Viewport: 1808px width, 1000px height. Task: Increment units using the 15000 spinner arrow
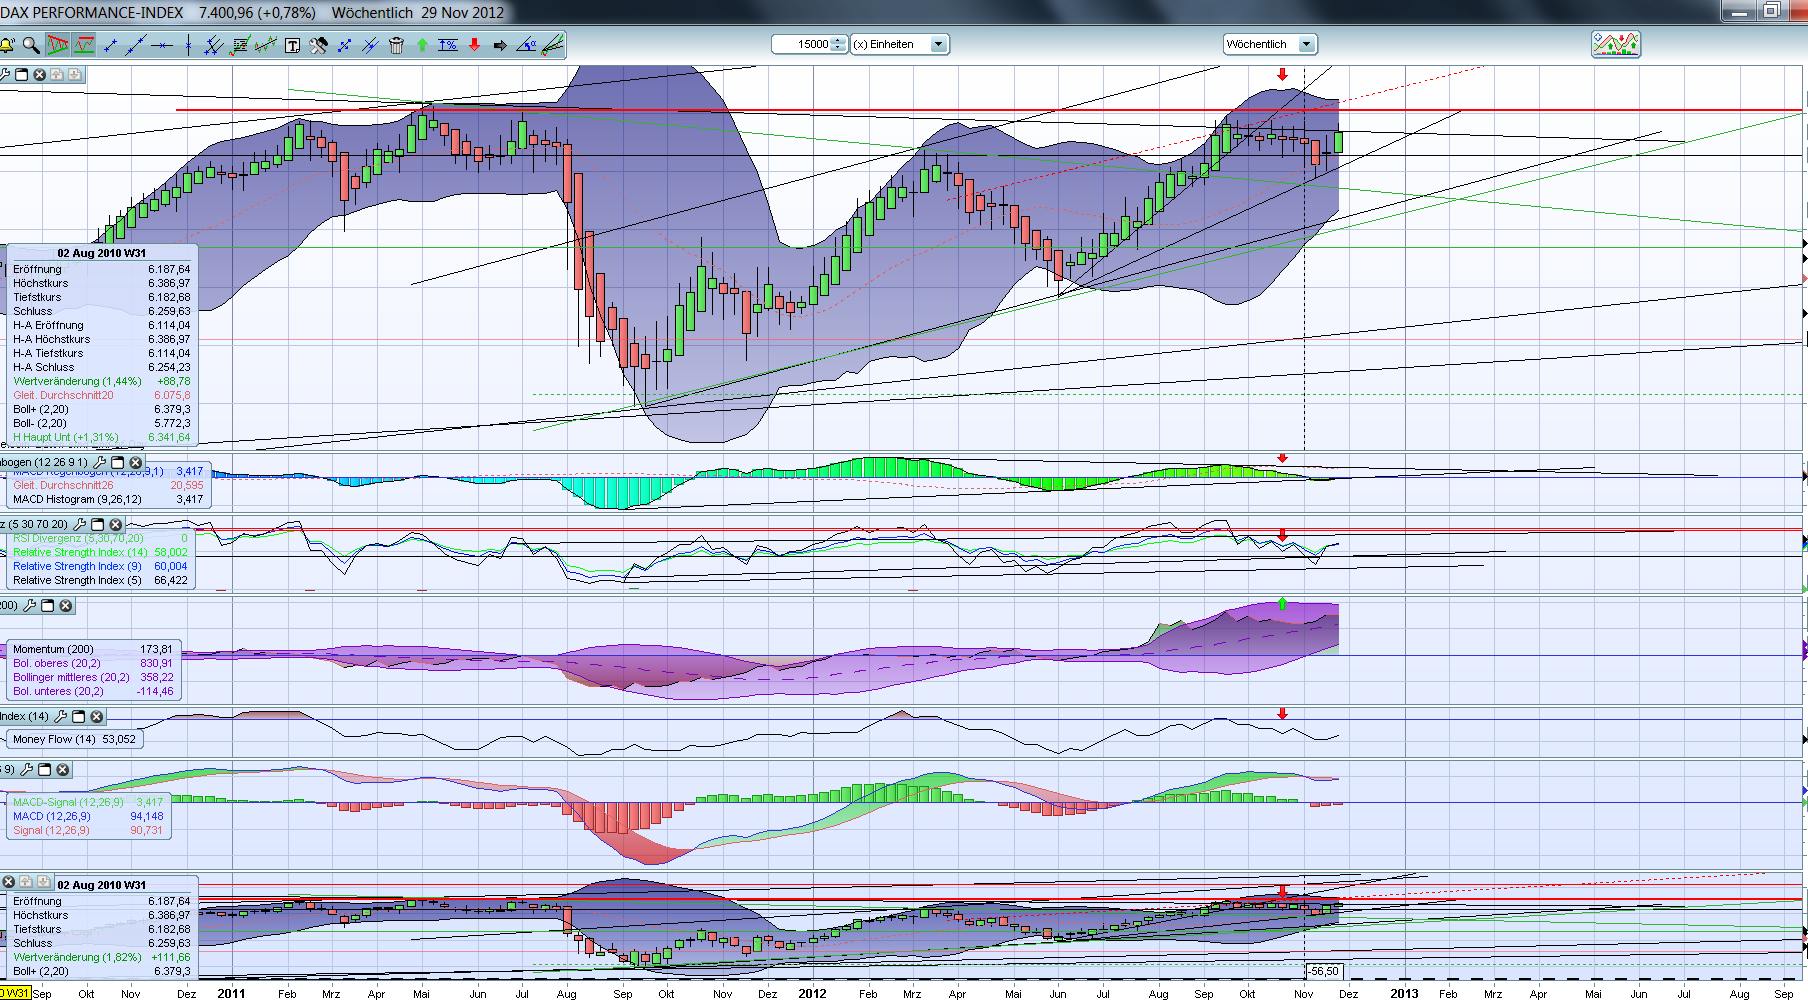point(838,40)
